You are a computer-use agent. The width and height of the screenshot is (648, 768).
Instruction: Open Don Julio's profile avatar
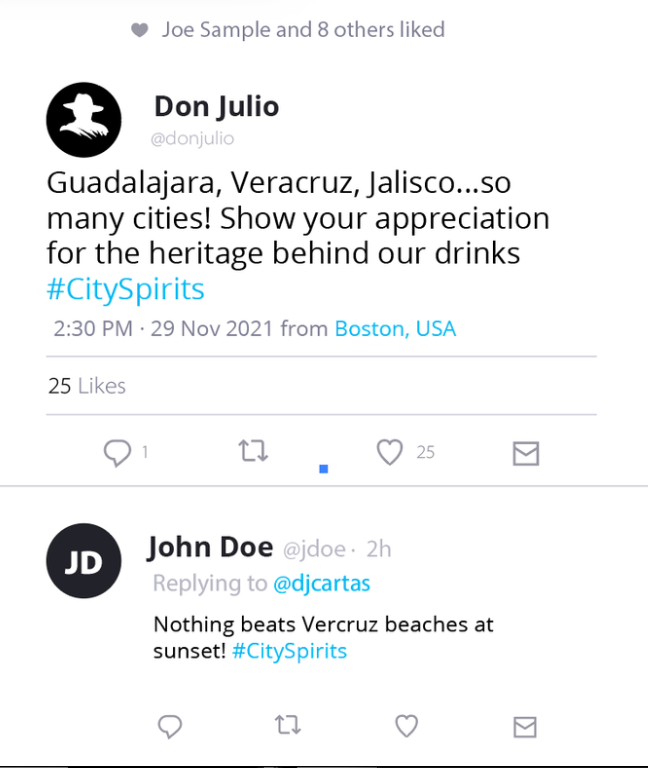(x=84, y=119)
